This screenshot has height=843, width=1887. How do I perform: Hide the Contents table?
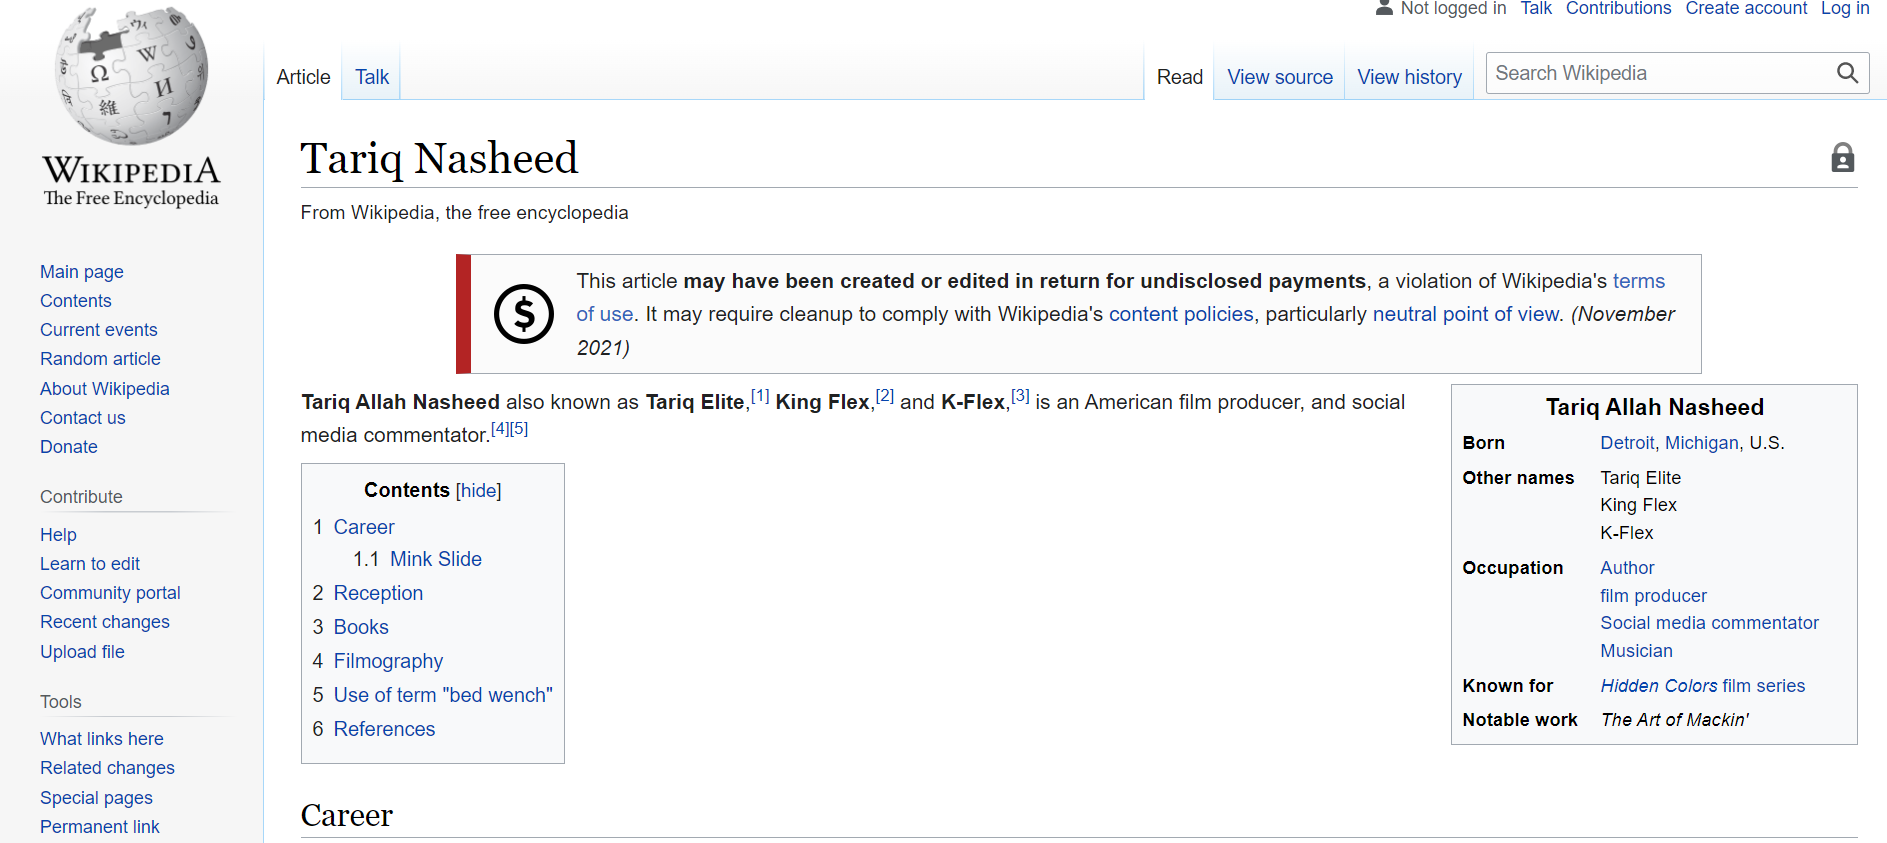pyautogui.click(x=478, y=491)
